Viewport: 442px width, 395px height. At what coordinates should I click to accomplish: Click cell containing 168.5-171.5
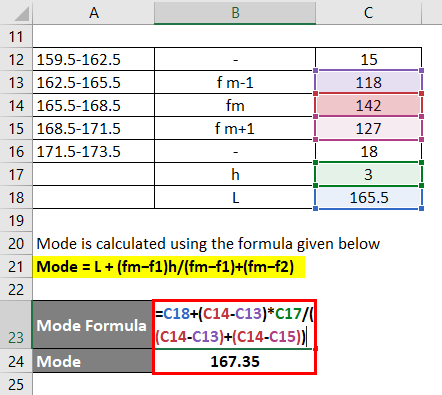[x=94, y=128]
